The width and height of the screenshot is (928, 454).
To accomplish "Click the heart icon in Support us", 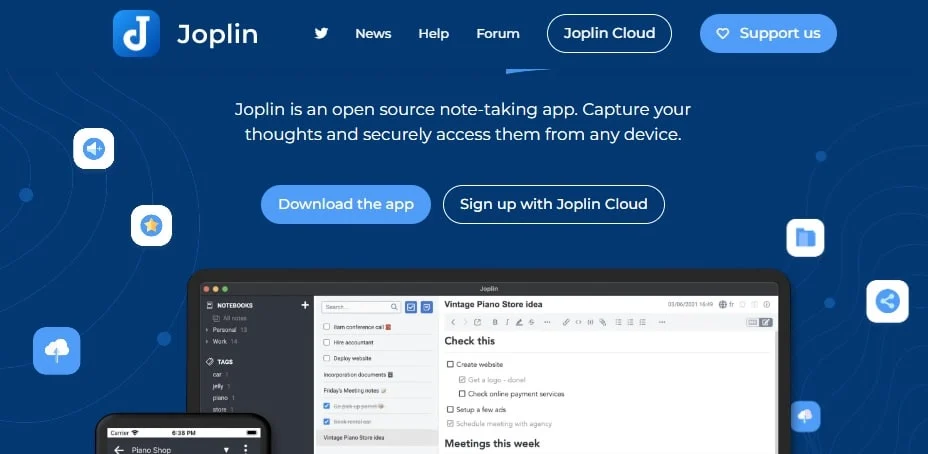I will 723,34.
